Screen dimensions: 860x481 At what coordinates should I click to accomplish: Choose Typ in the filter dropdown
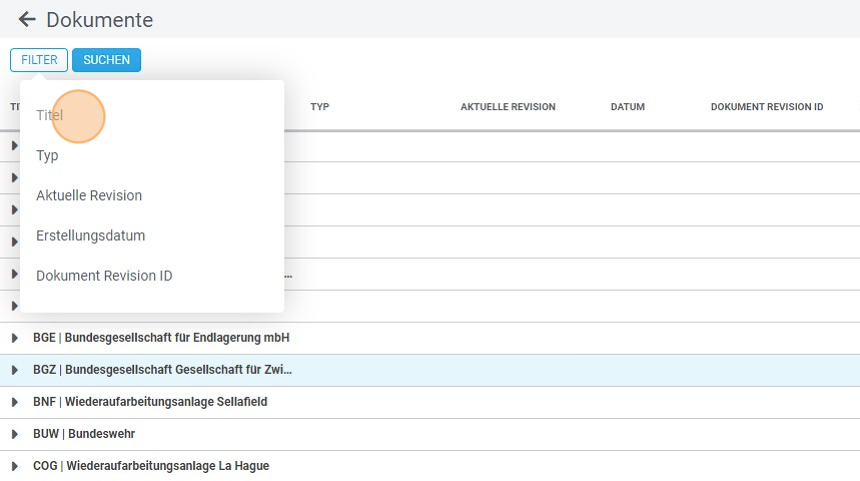(x=47, y=156)
